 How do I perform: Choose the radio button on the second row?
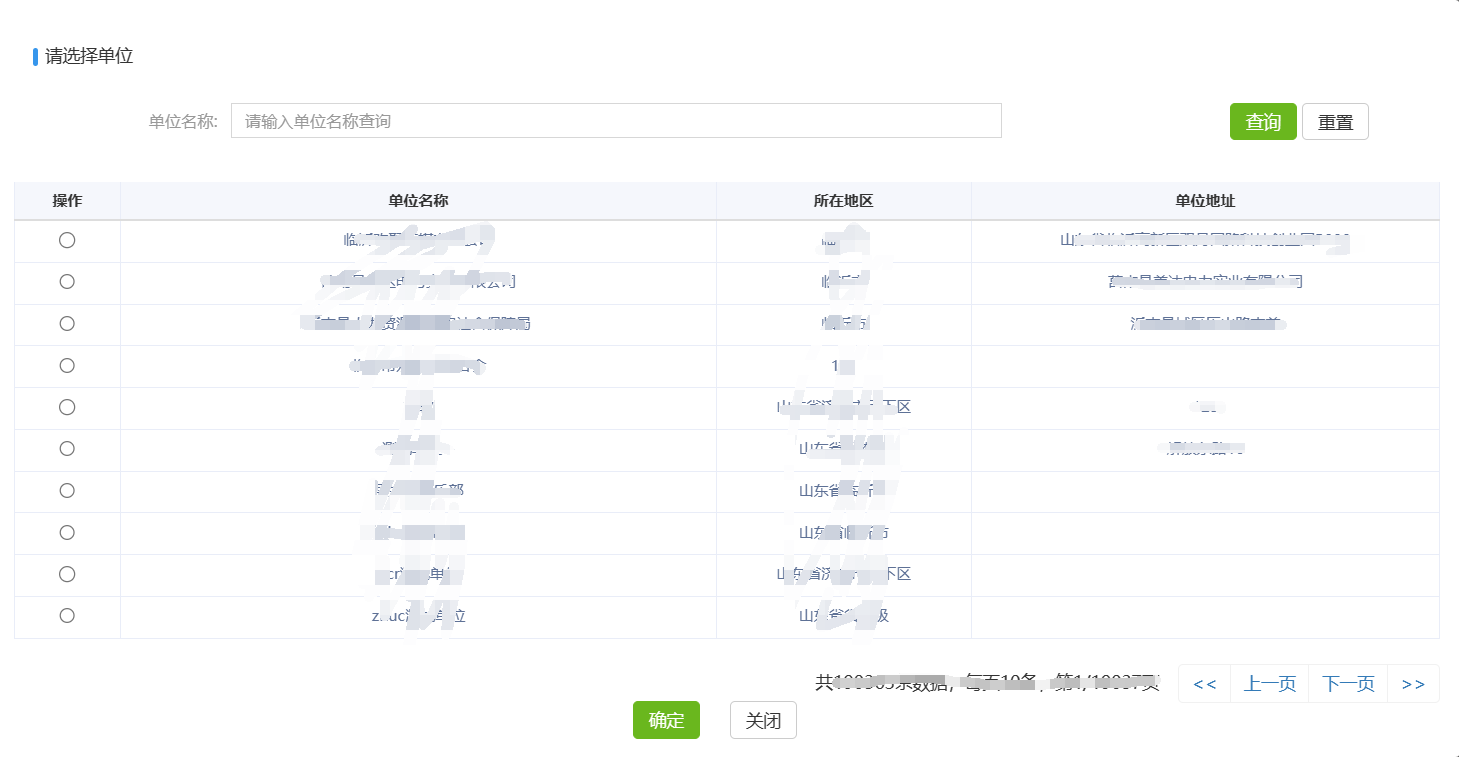tap(67, 283)
